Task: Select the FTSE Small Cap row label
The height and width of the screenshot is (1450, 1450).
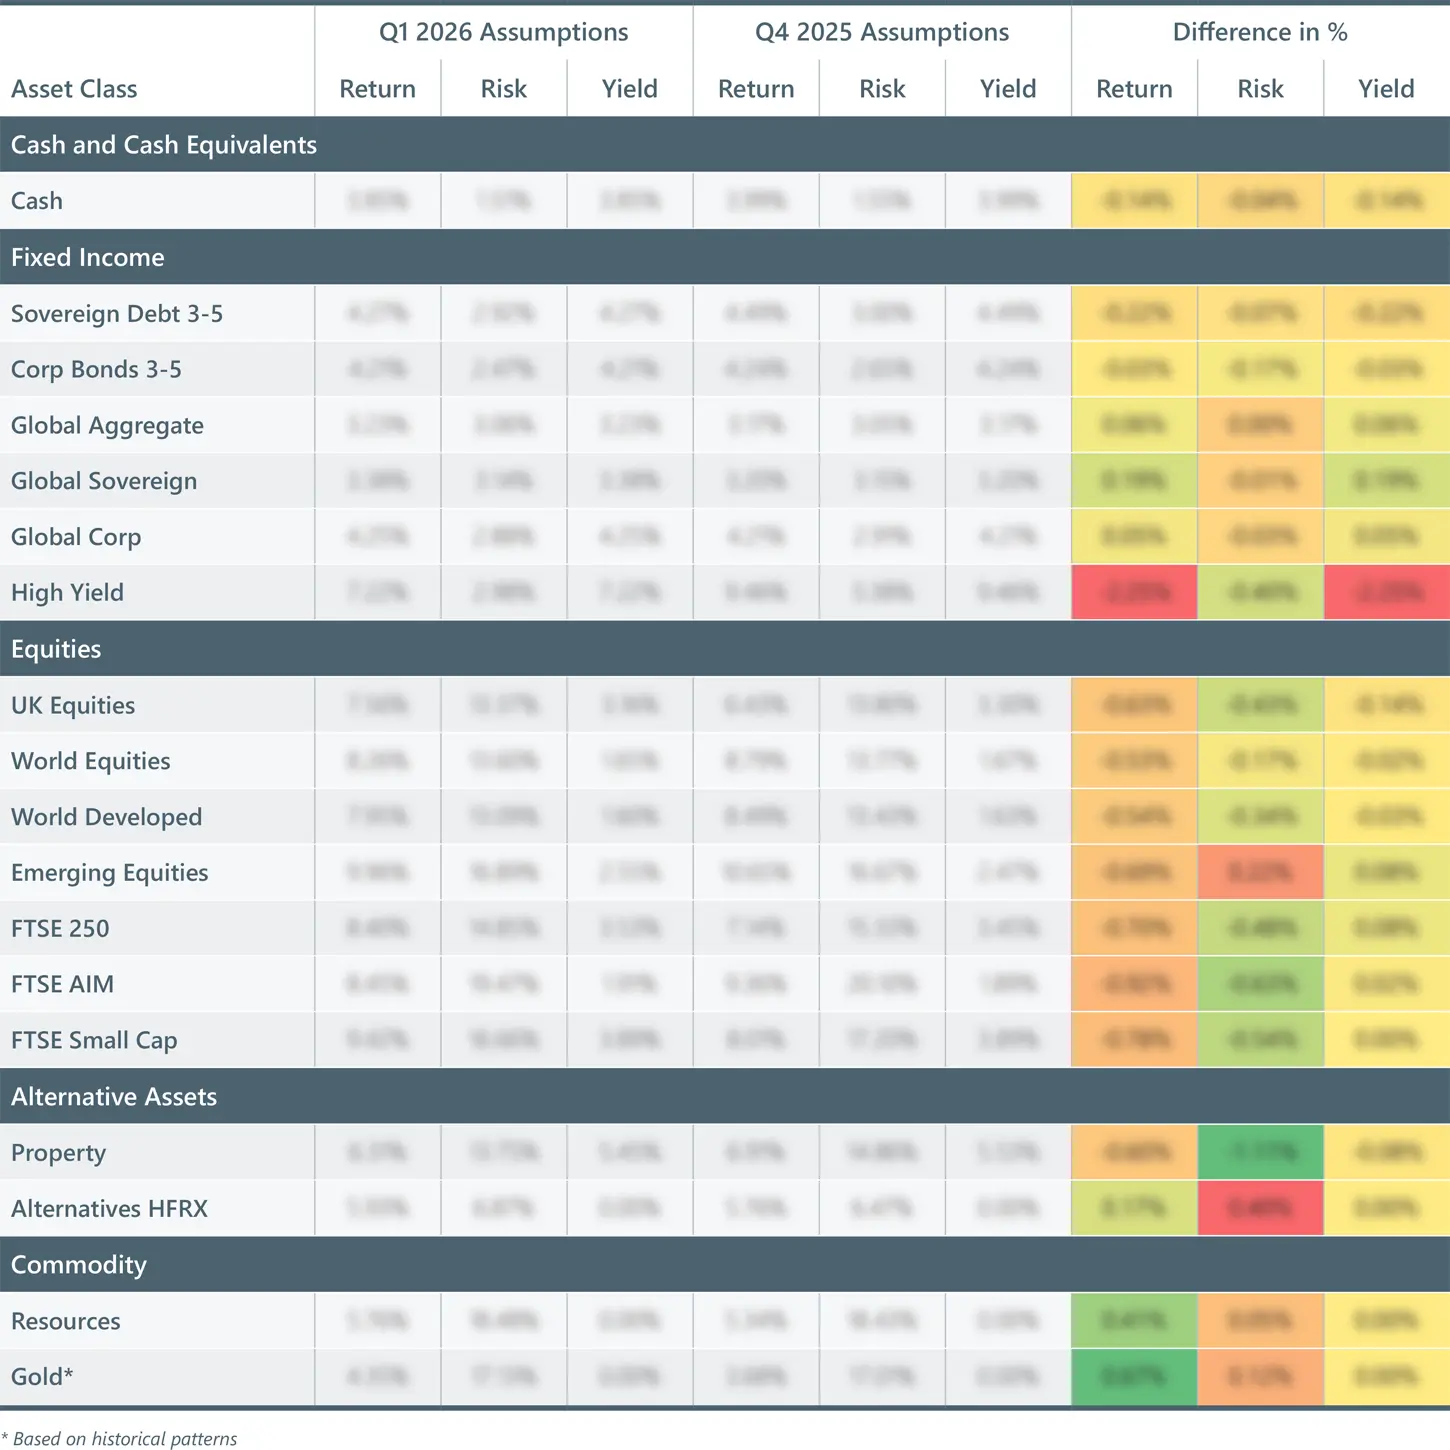Action: pos(94,1041)
